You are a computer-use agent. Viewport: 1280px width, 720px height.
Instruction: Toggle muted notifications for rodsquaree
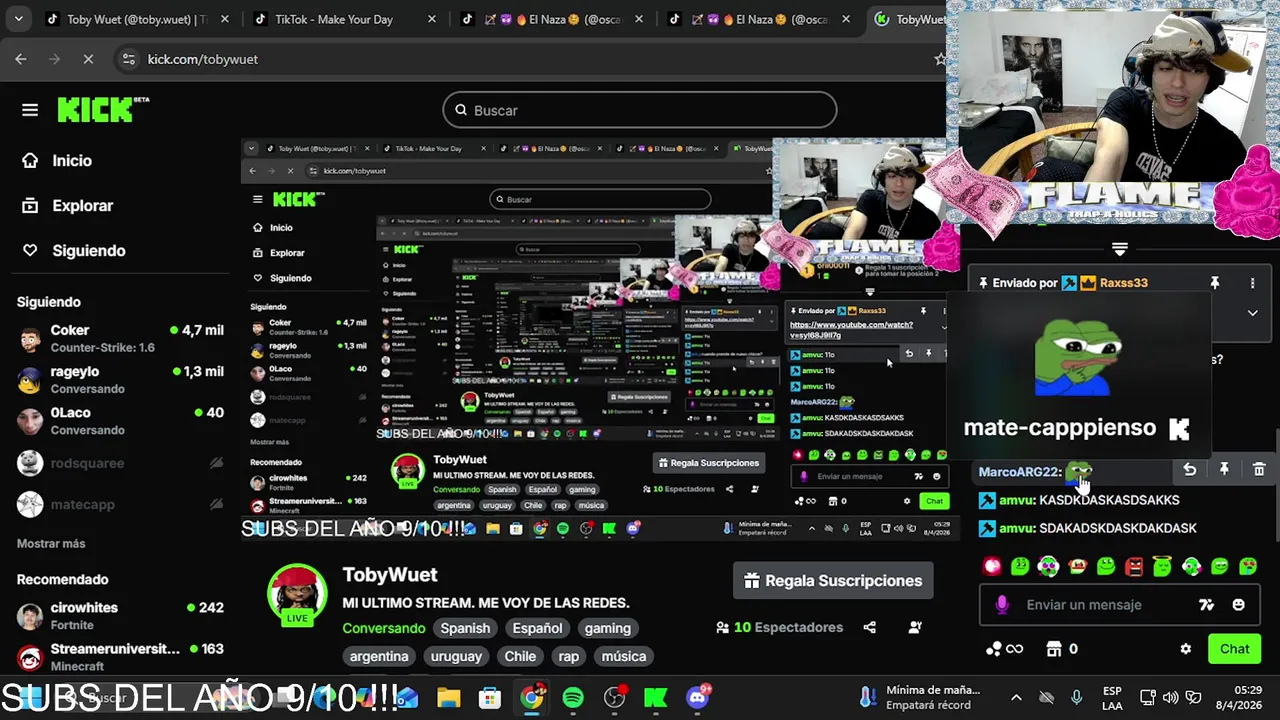pyautogui.click(x=215, y=463)
